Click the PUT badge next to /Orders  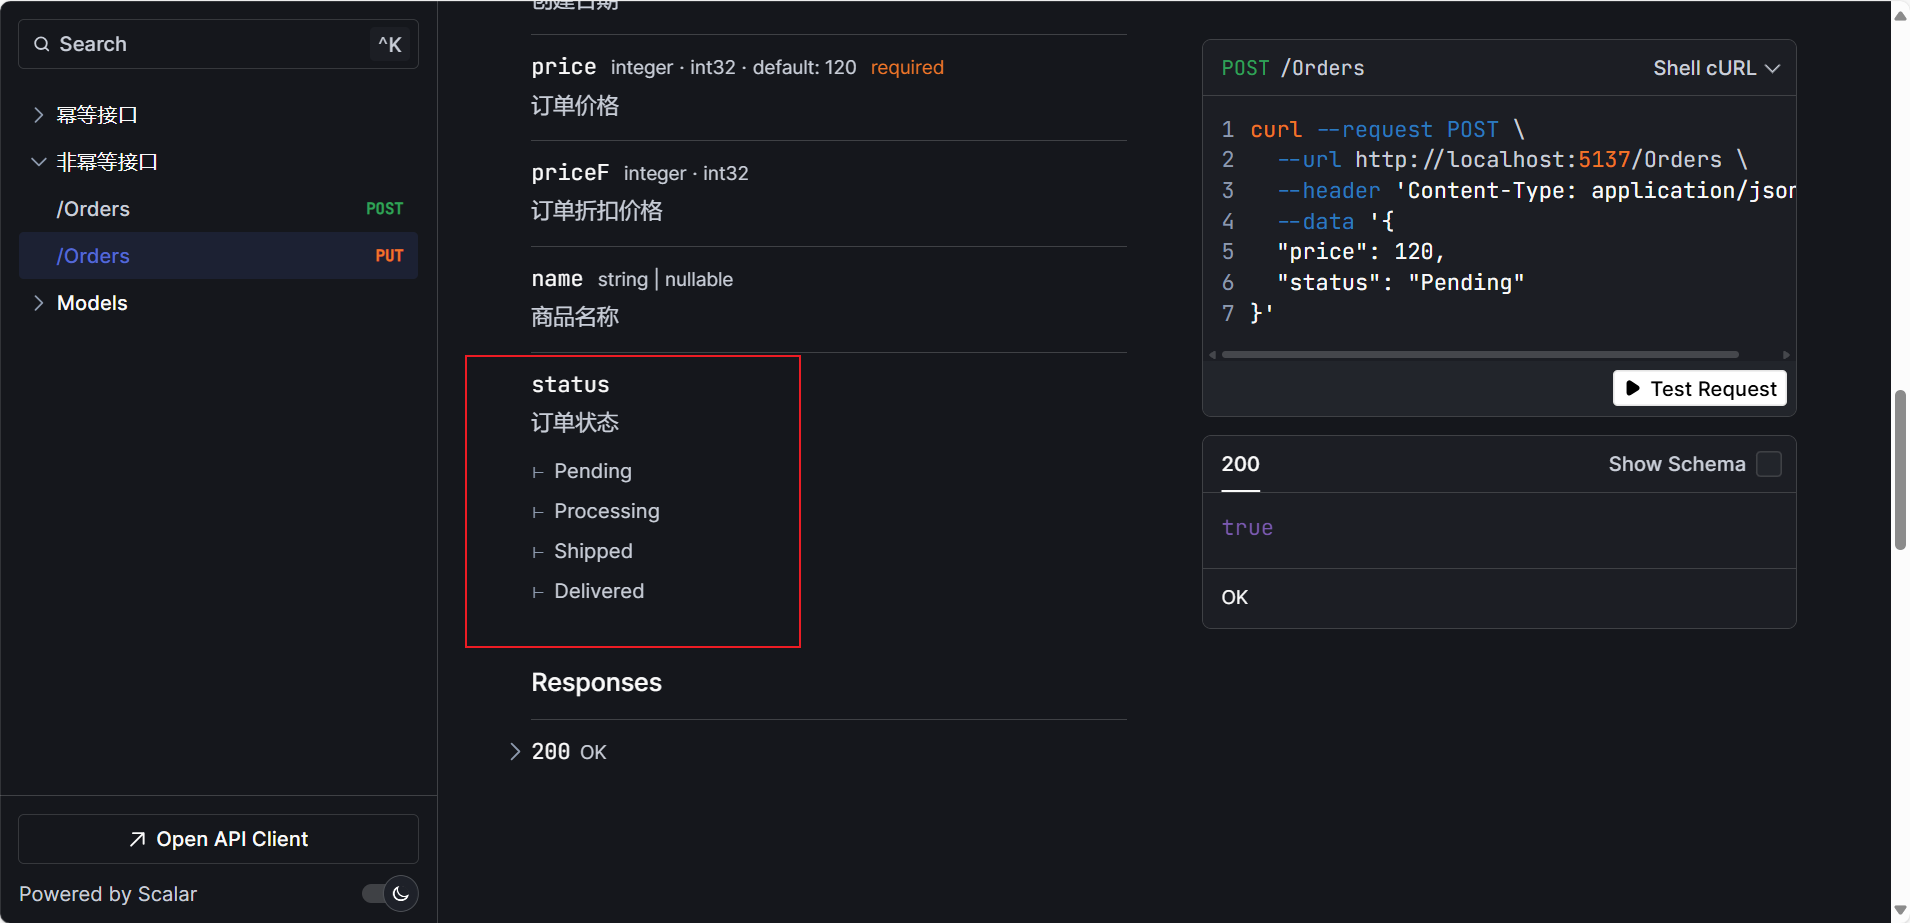coord(389,256)
